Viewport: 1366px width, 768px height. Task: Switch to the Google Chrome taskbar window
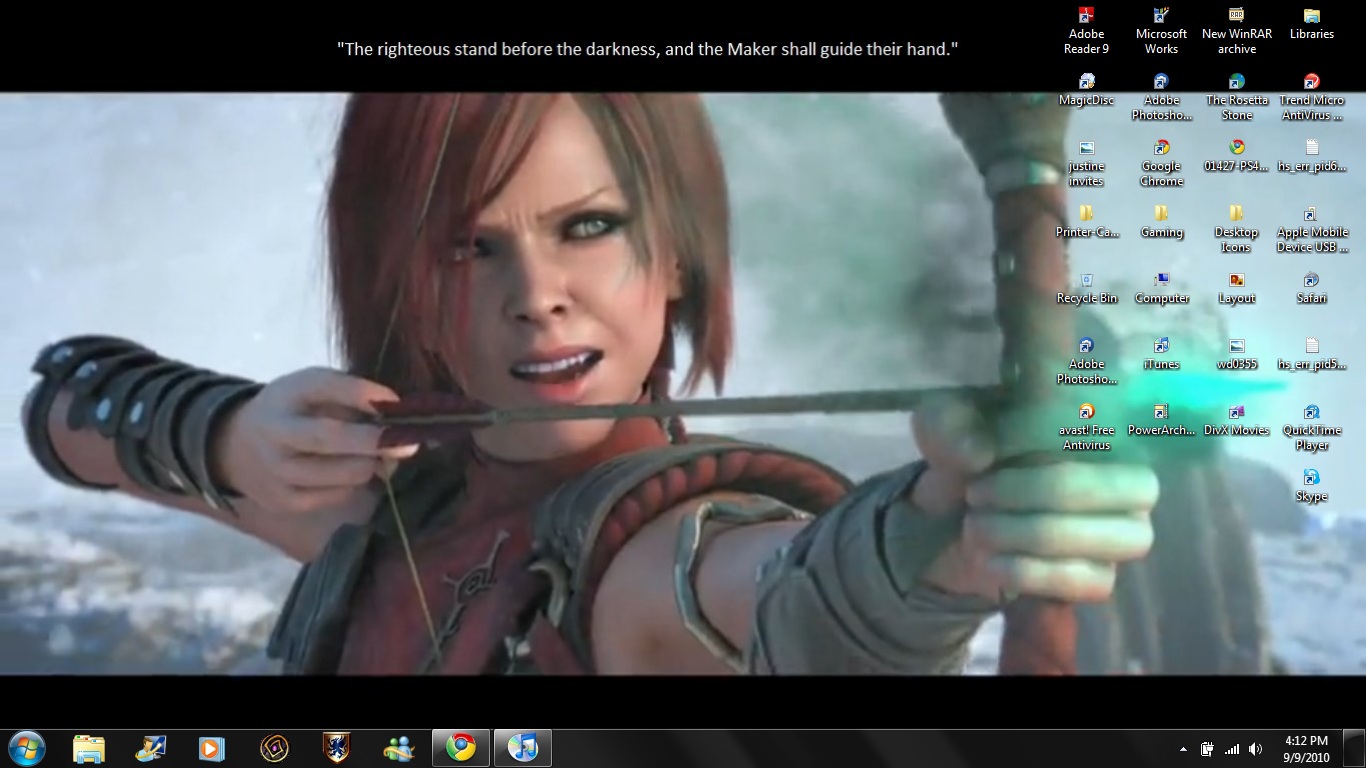(460, 748)
